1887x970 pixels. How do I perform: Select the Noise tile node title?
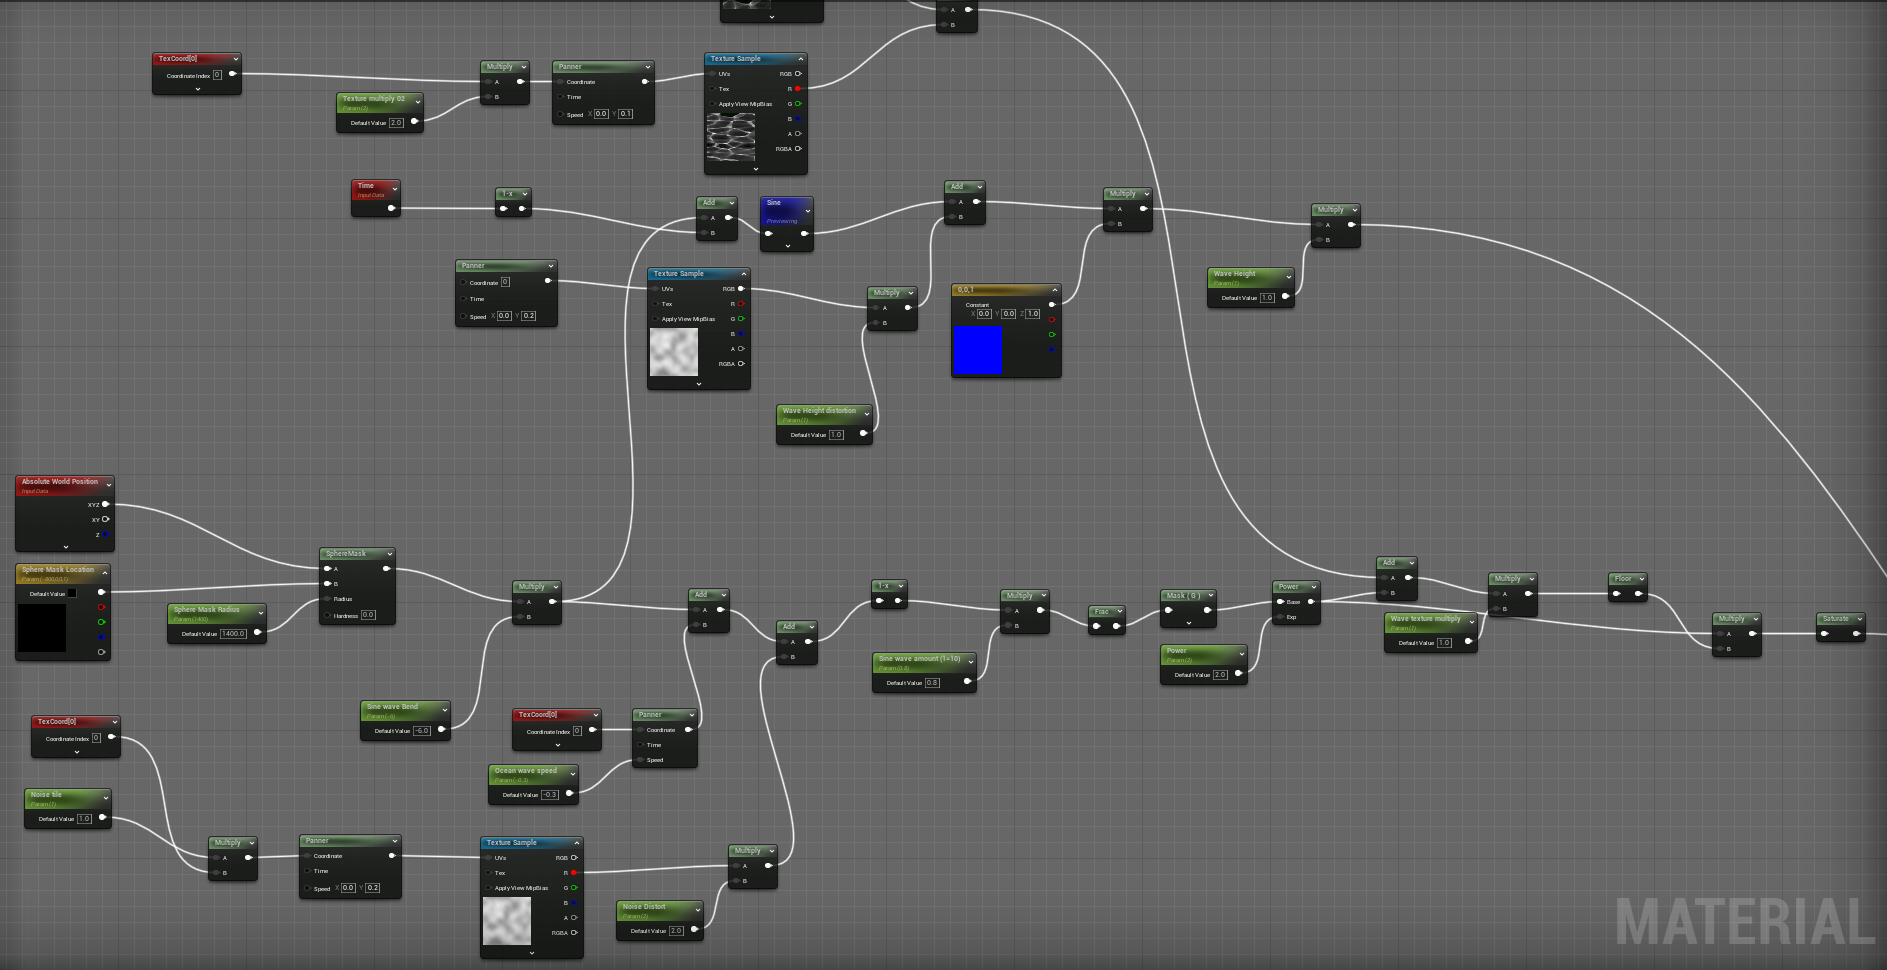(46, 794)
